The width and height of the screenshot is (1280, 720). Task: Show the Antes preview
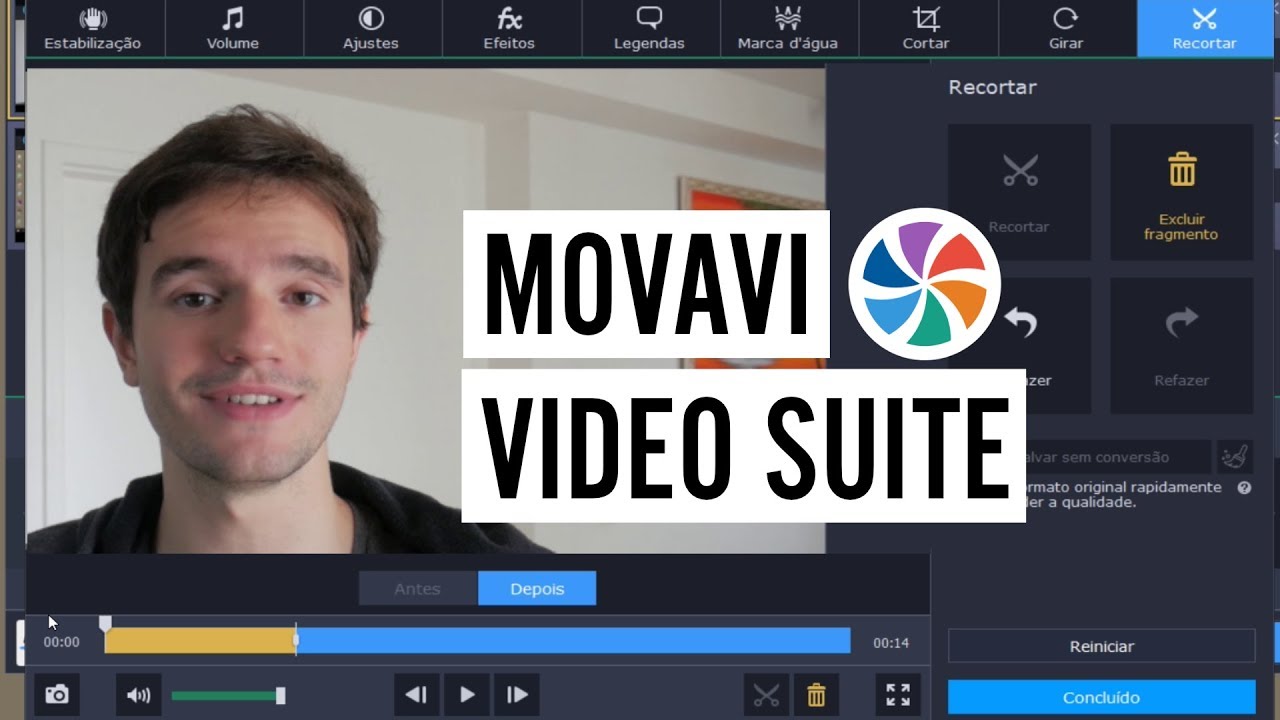[x=418, y=589]
